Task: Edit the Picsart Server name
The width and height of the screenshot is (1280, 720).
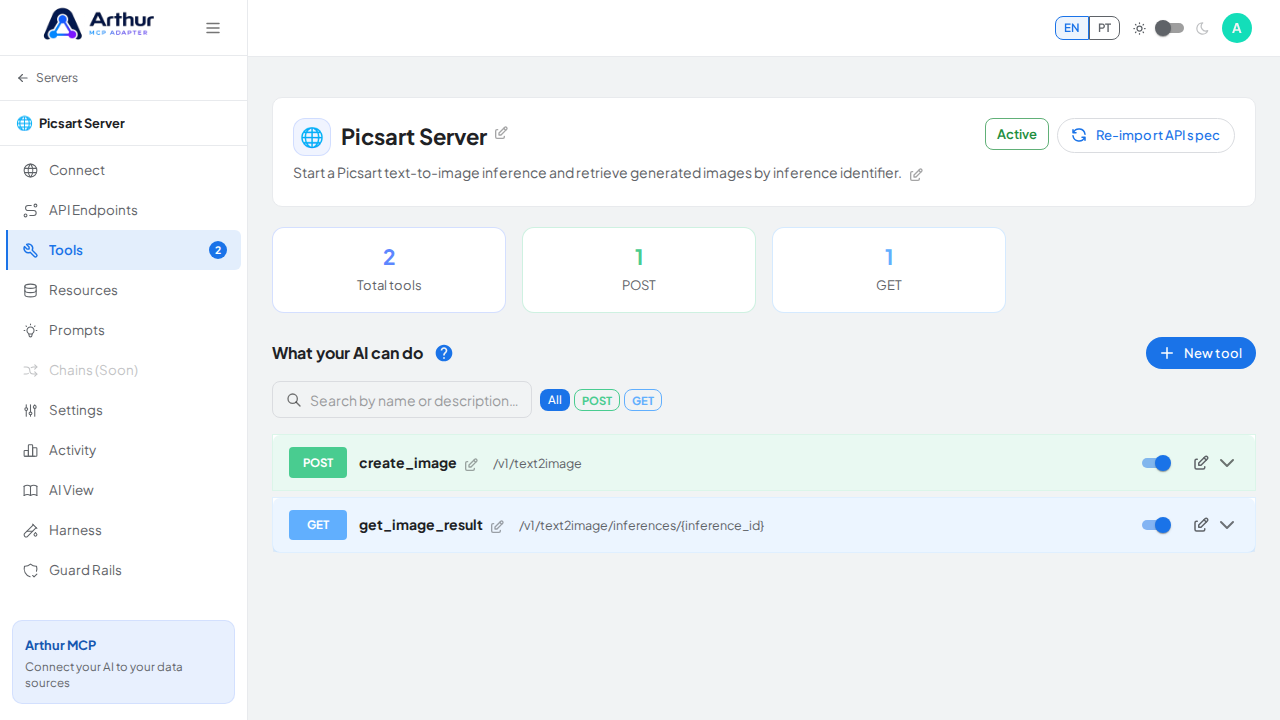Action: 501,133
